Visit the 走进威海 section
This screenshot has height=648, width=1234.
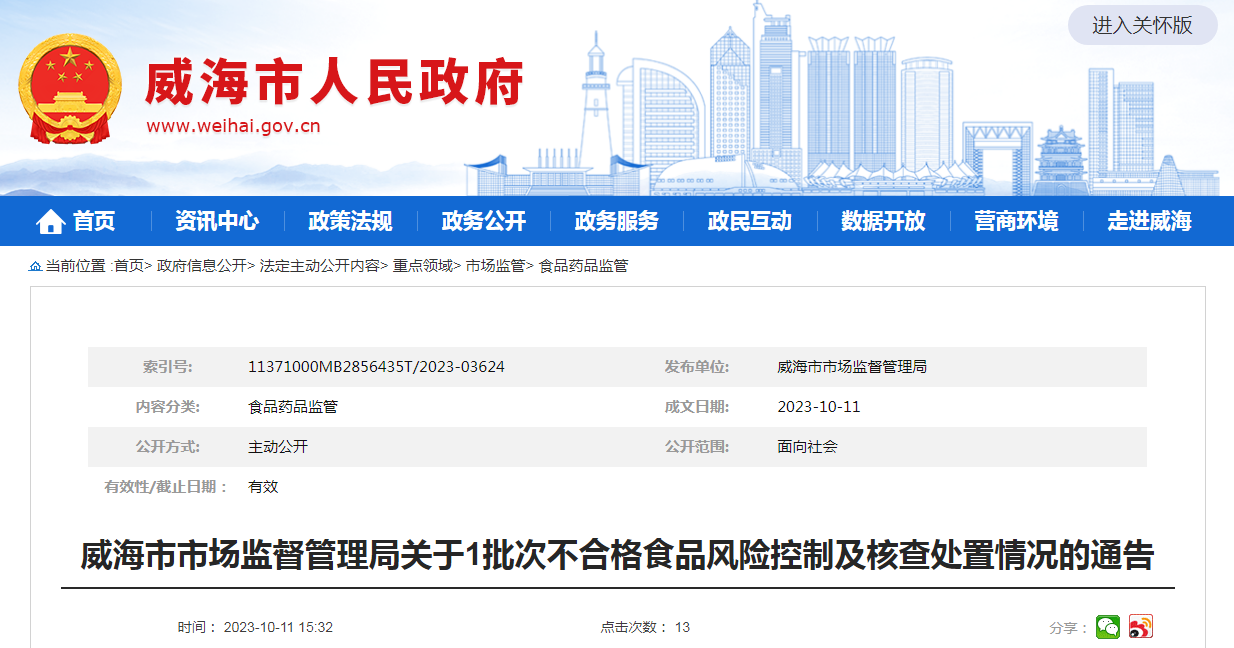[x=1149, y=221]
